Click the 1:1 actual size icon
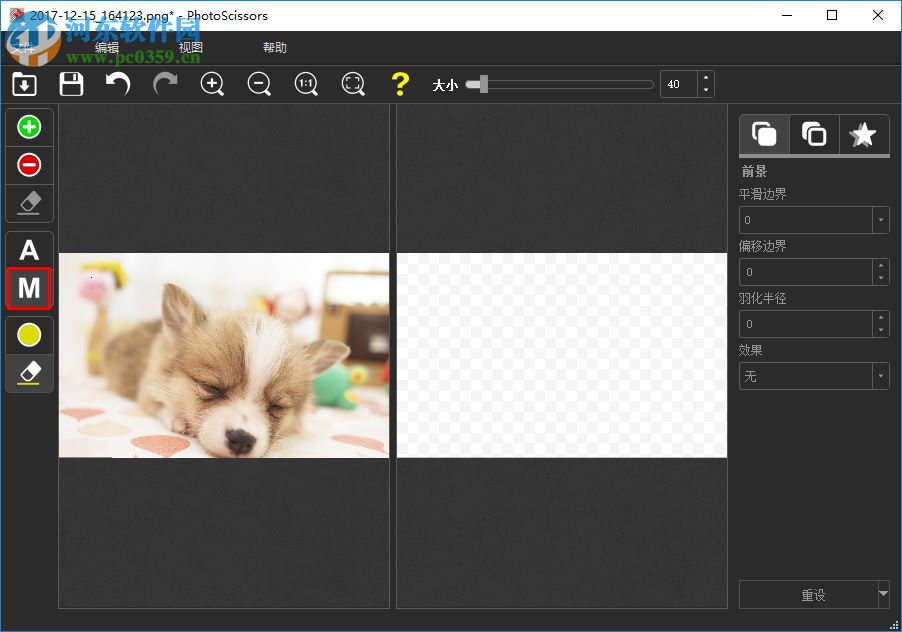 coord(306,84)
